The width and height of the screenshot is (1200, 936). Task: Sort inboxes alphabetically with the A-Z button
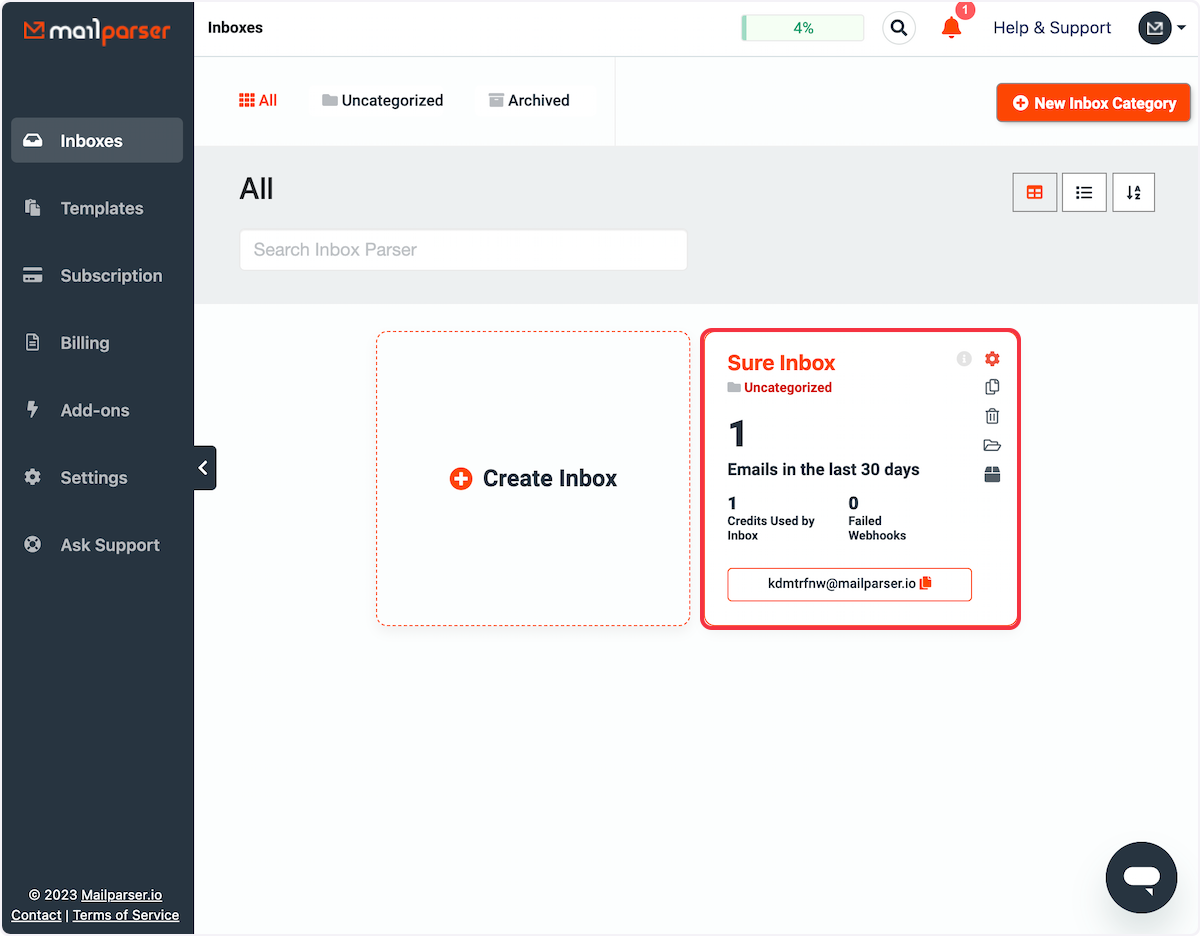click(1133, 192)
